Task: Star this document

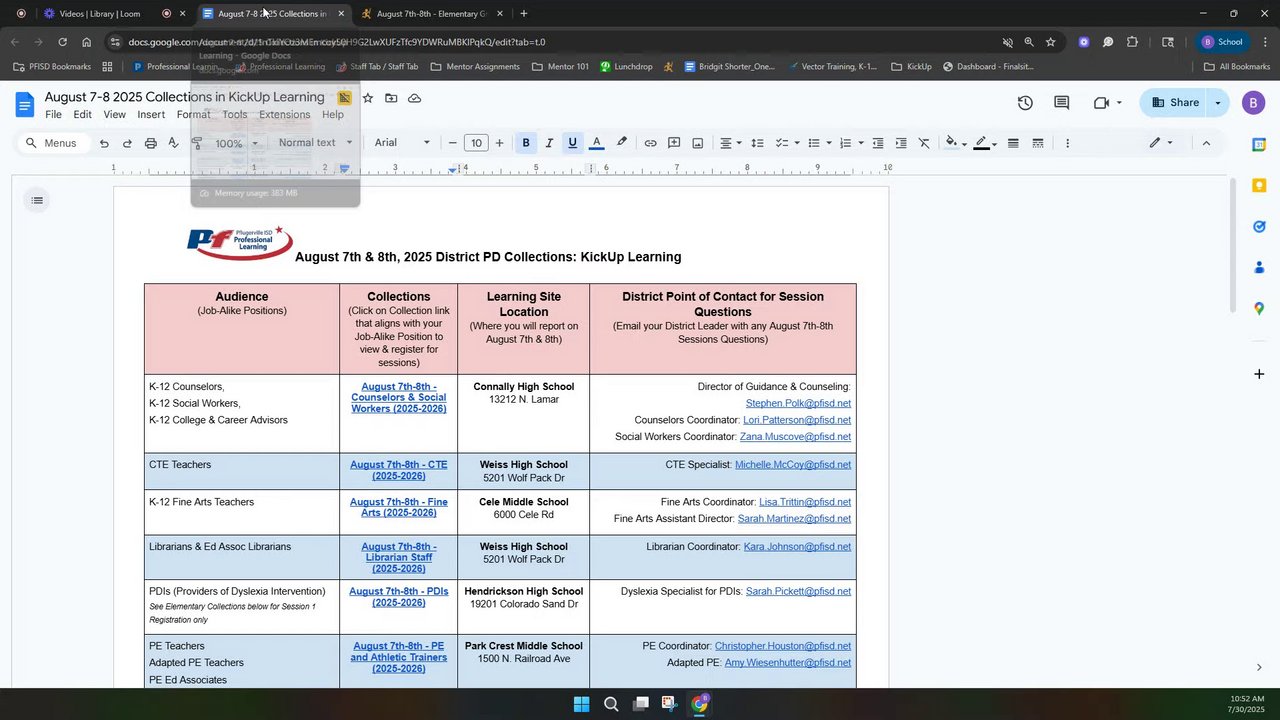Action: pos(368,98)
